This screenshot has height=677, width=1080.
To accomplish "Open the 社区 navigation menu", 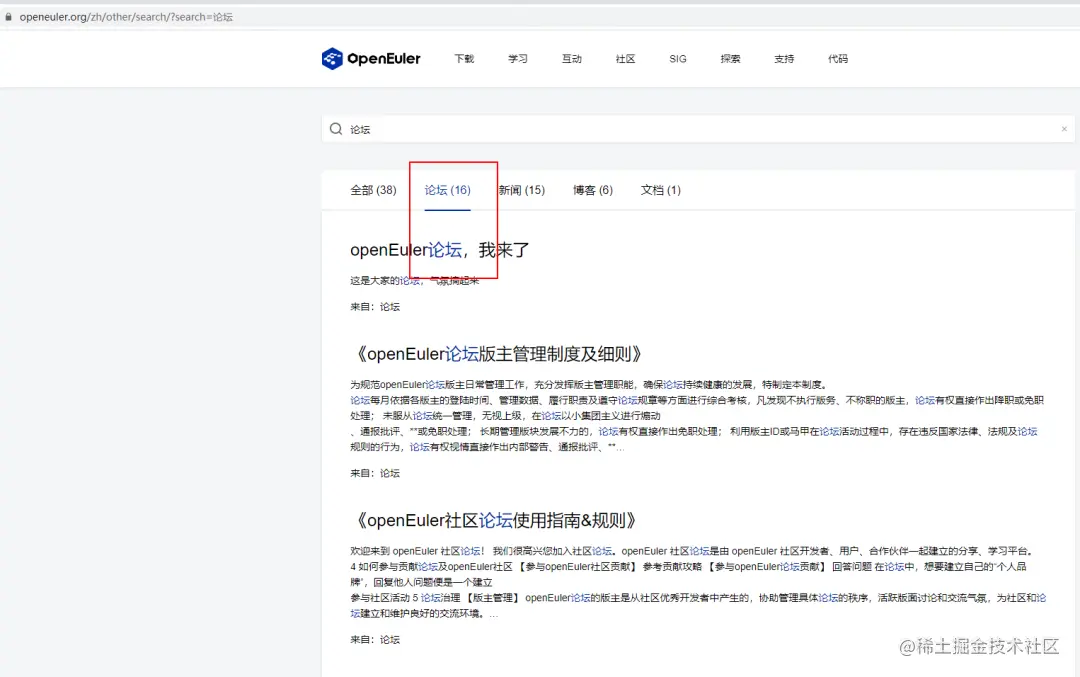I will tap(625, 60).
